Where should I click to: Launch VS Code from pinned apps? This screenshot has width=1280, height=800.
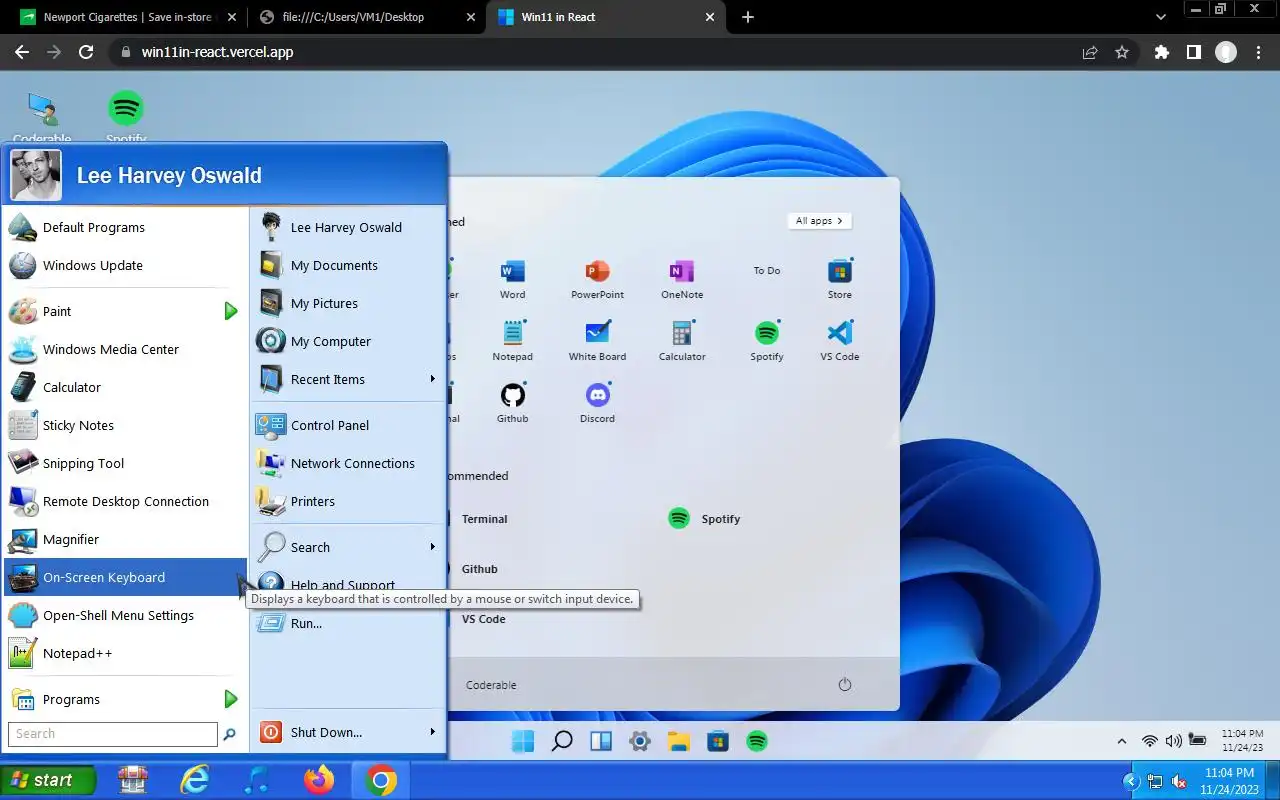click(x=840, y=341)
